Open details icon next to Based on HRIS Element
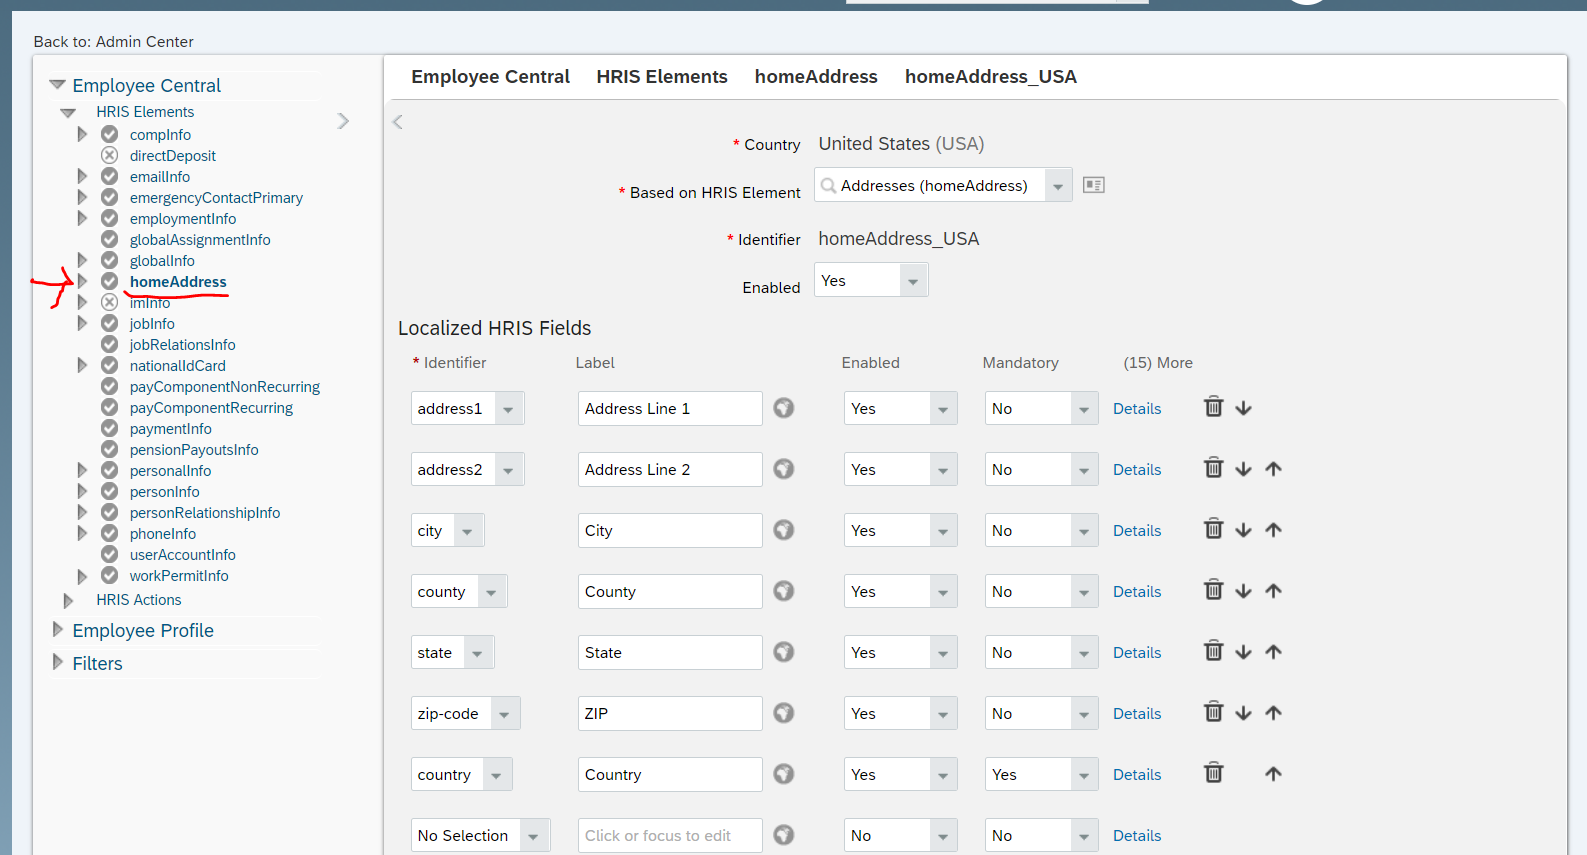1587x855 pixels. [x=1094, y=185]
